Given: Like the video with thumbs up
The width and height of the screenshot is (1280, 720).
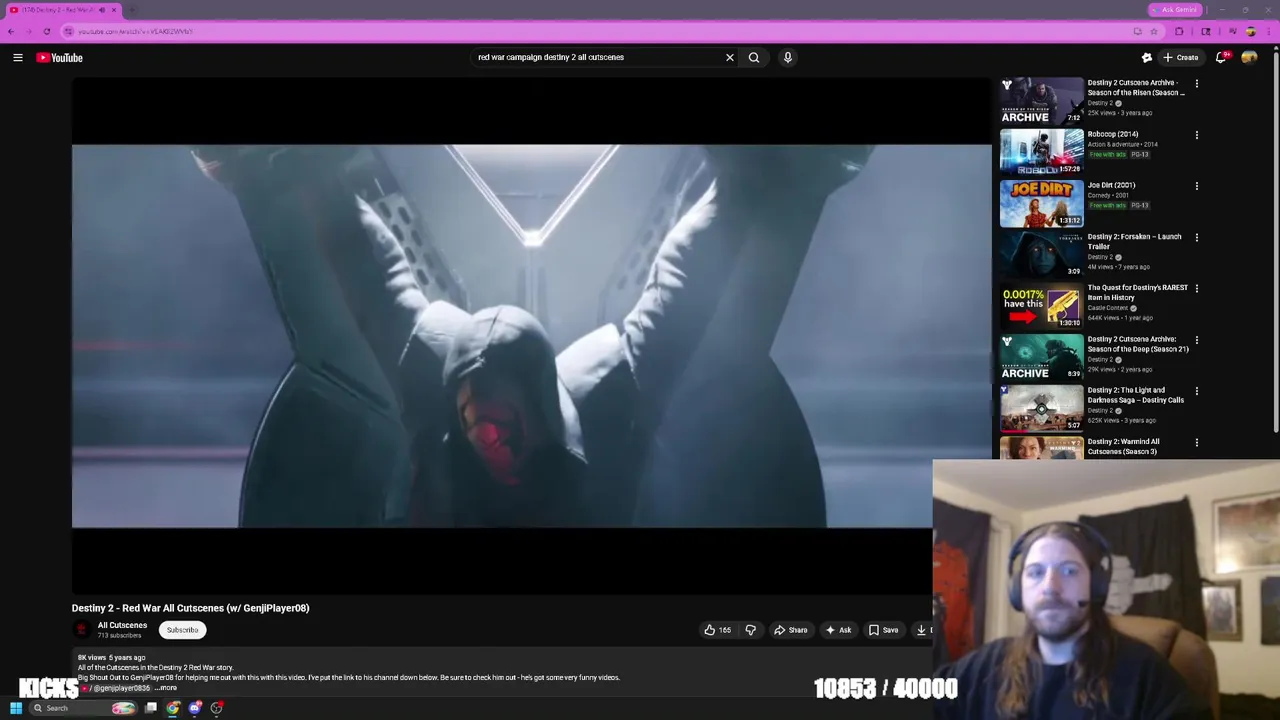Looking at the screenshot, I should 717,630.
